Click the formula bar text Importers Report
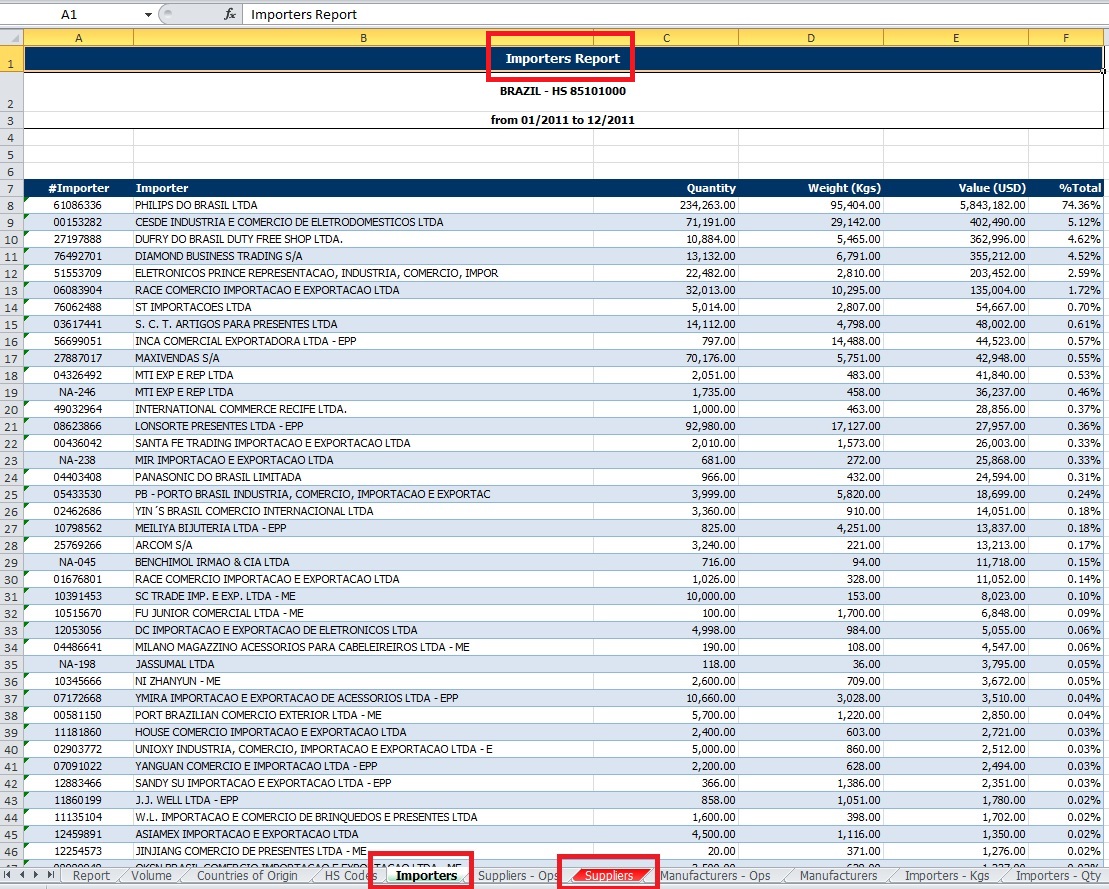1109x889 pixels. 304,15
